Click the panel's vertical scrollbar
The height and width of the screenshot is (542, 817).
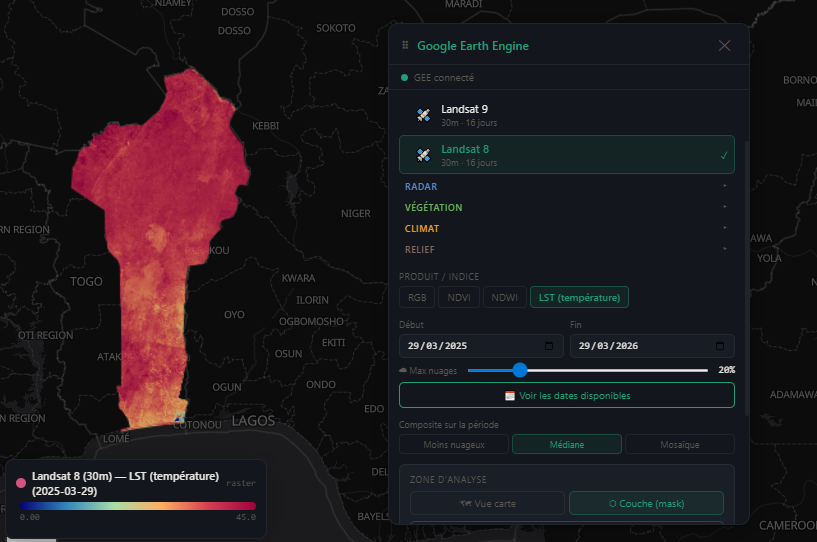click(x=746, y=279)
